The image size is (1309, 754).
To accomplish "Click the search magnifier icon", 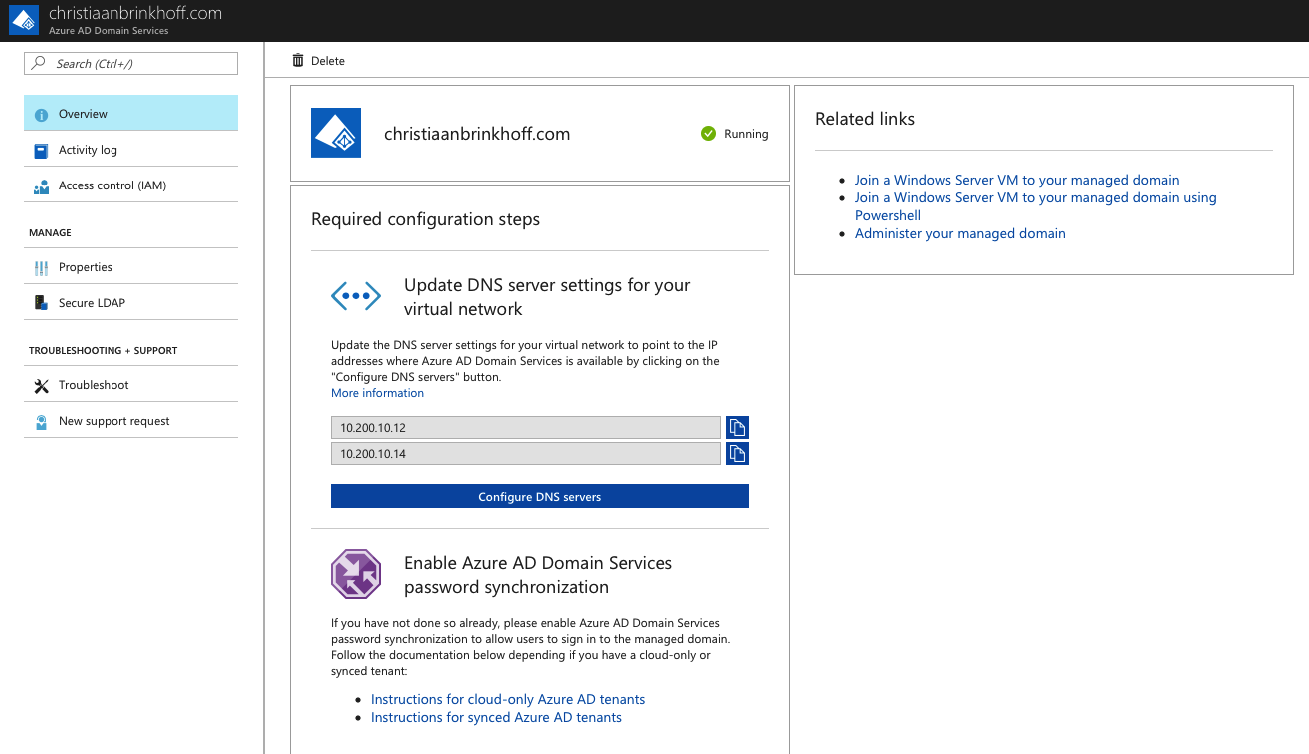I will point(39,63).
